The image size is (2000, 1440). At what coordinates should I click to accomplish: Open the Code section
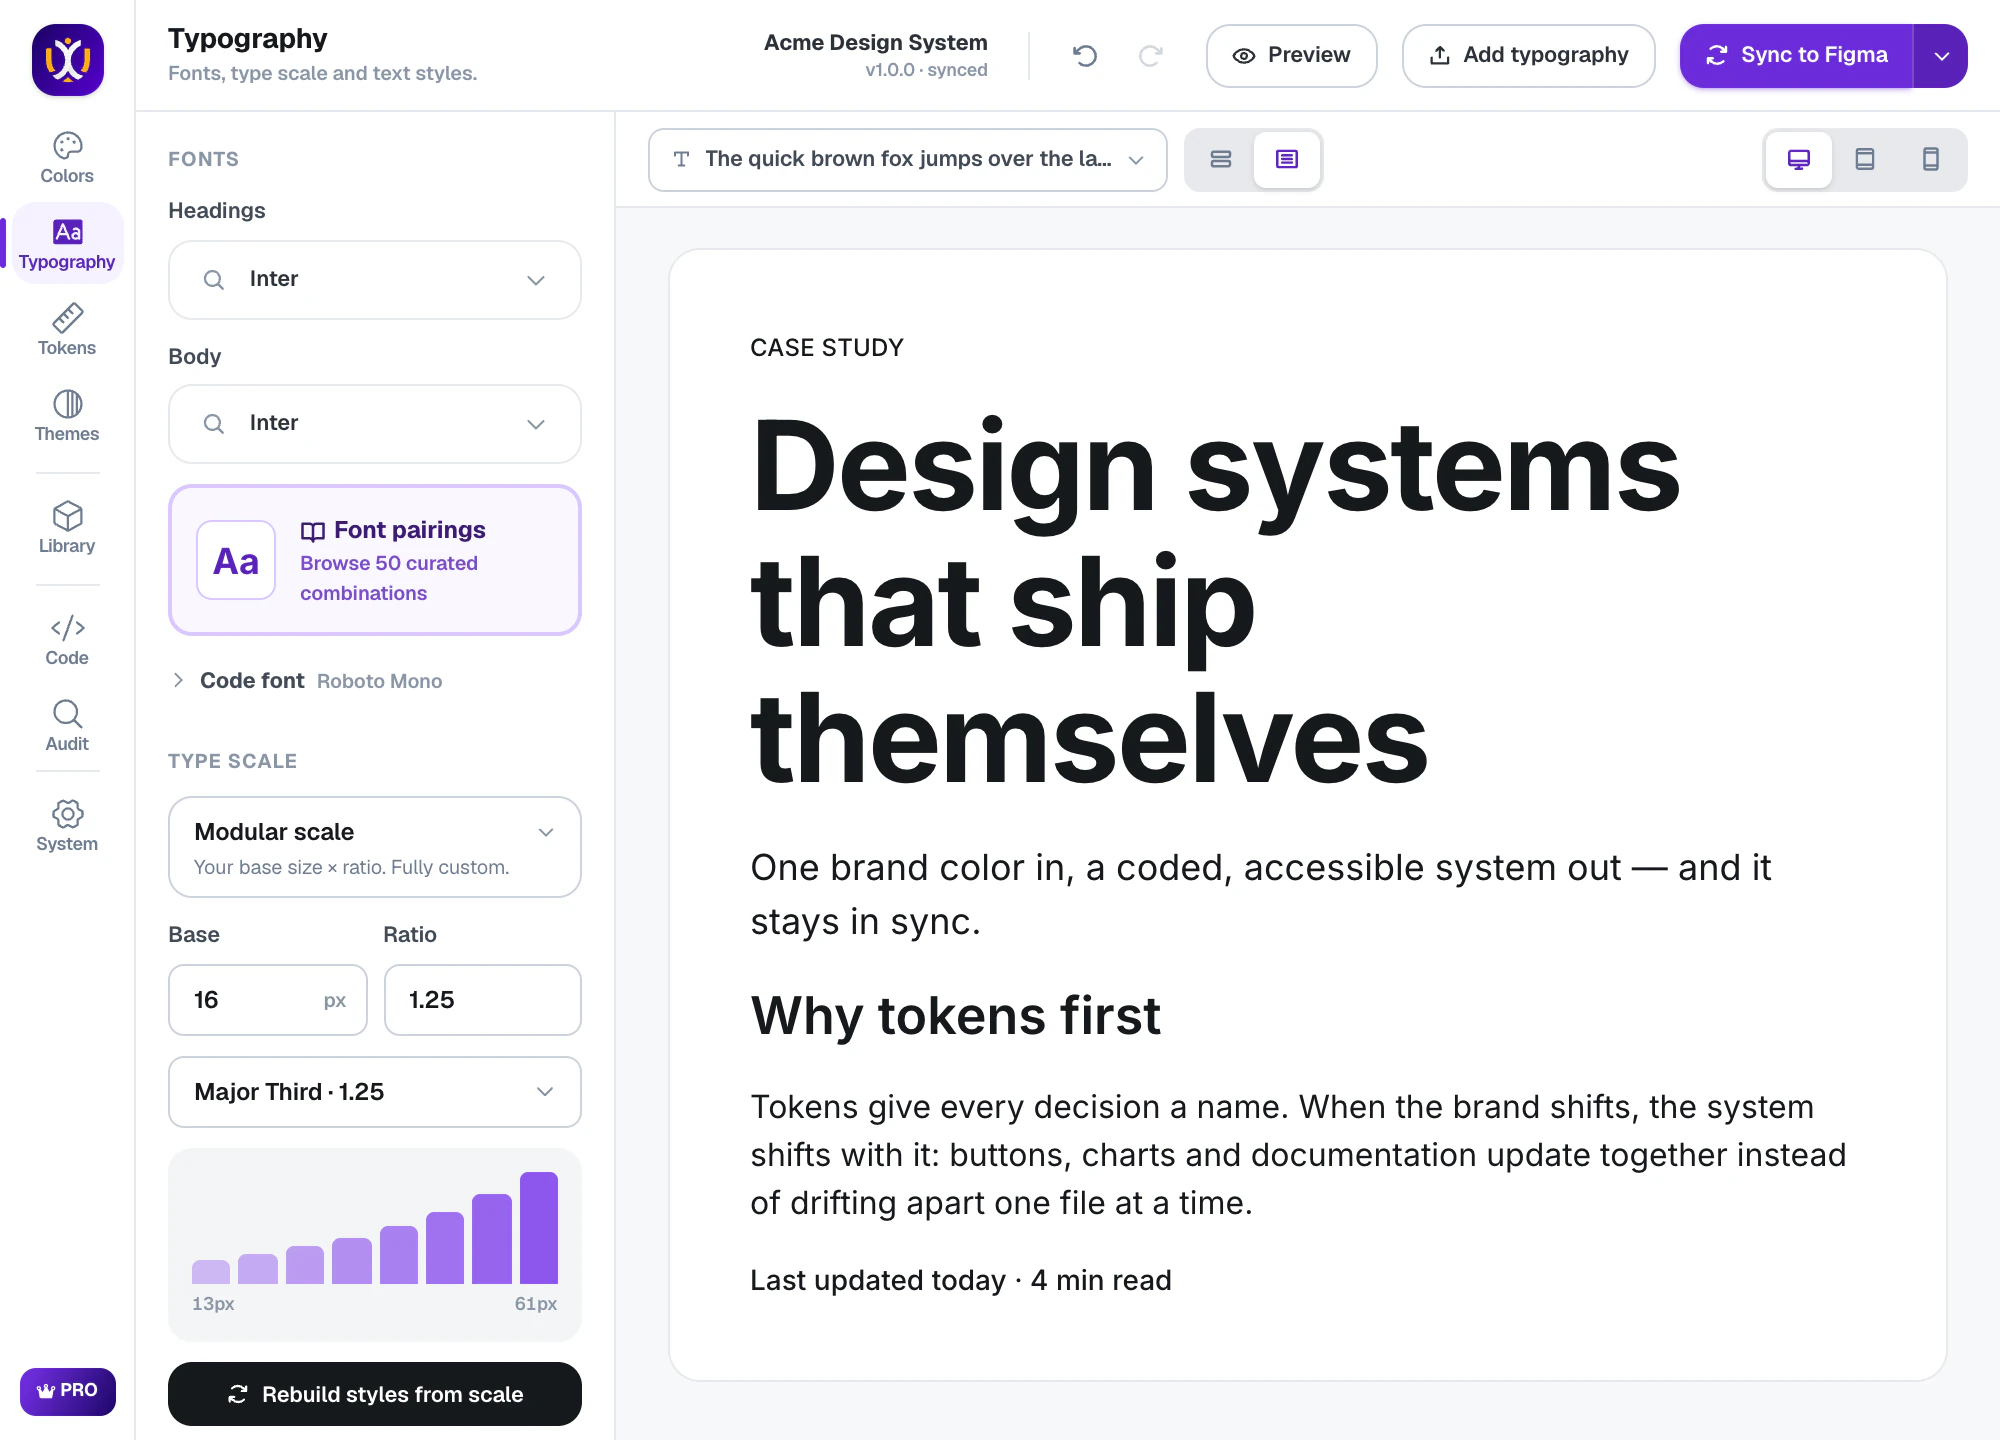(x=67, y=640)
